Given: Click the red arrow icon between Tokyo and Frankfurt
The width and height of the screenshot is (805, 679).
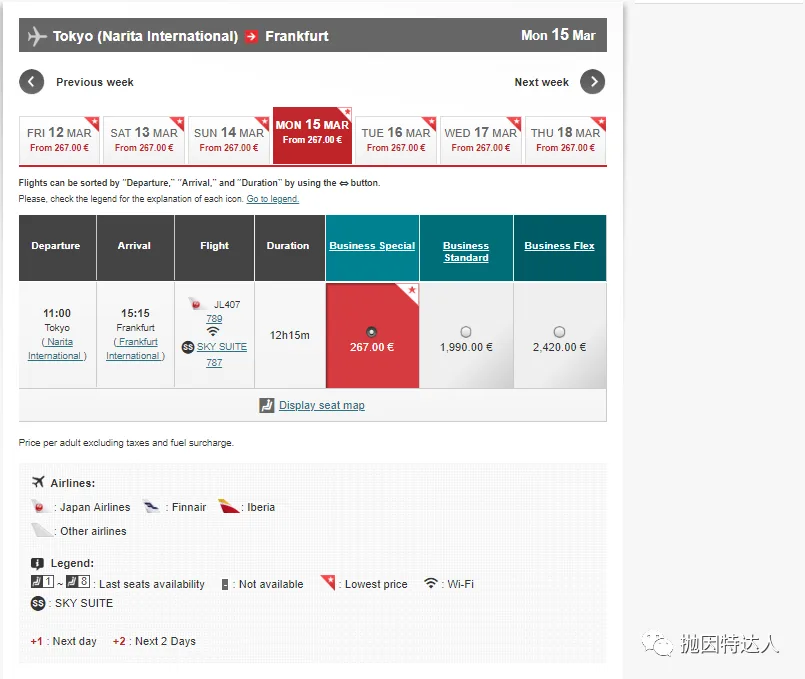Looking at the screenshot, I should (x=252, y=36).
